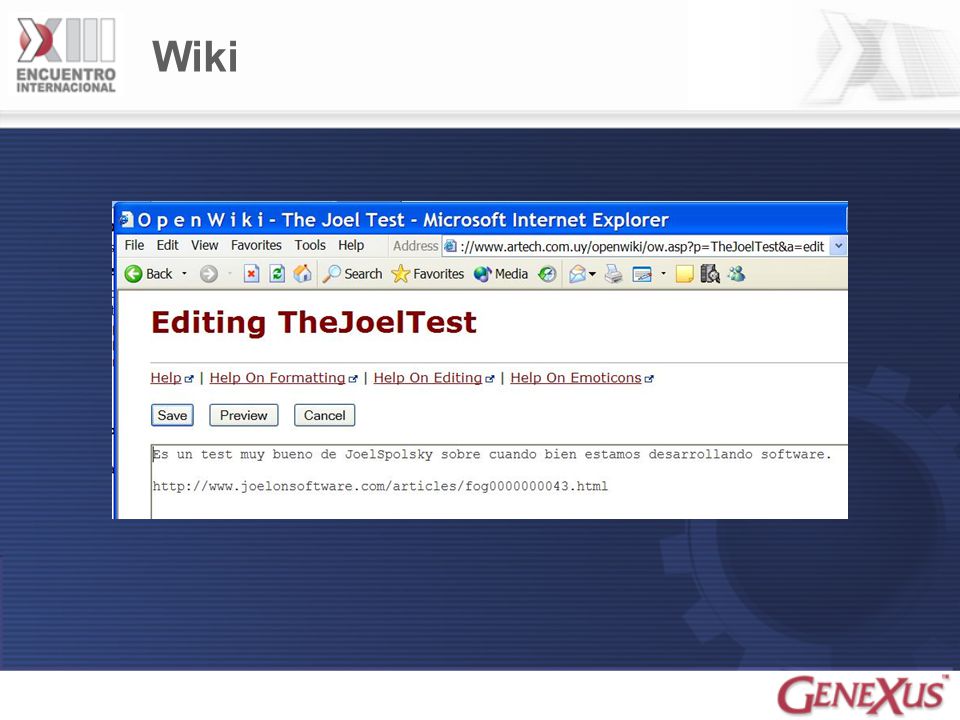Click the yellow Discuss note icon
Image resolution: width=960 pixels, height=720 pixels.
(x=684, y=274)
